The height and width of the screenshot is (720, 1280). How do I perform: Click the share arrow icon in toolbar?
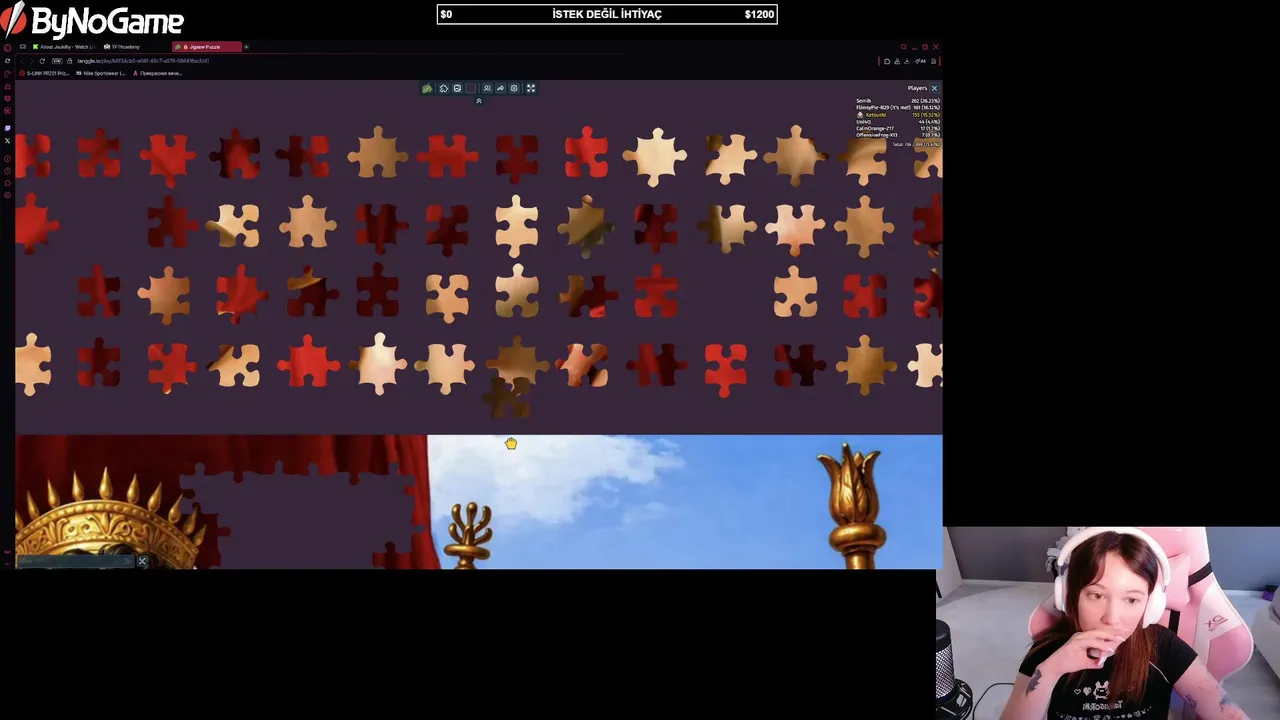coord(500,88)
